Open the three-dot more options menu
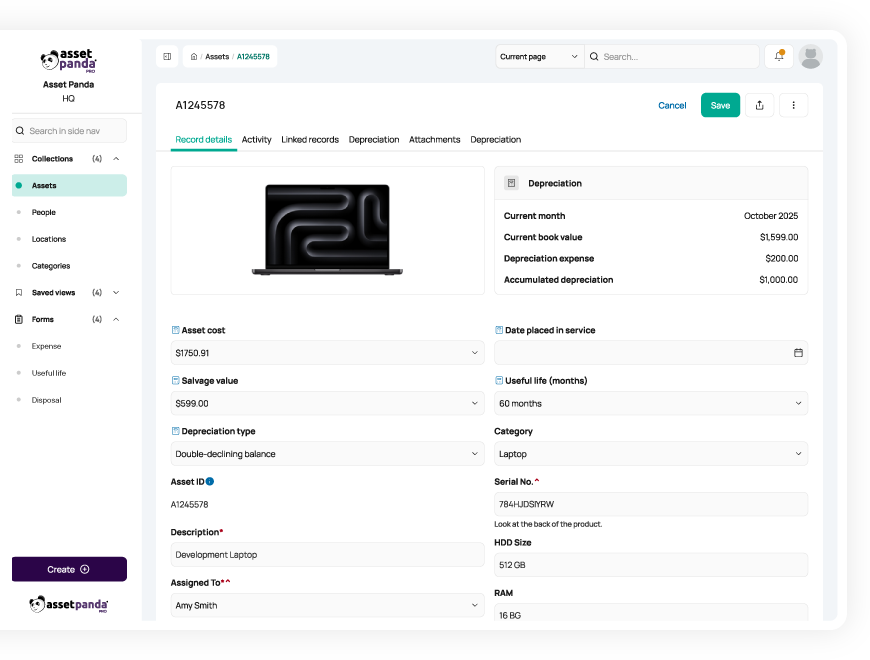This screenshot has height=660, width=870. (793, 105)
